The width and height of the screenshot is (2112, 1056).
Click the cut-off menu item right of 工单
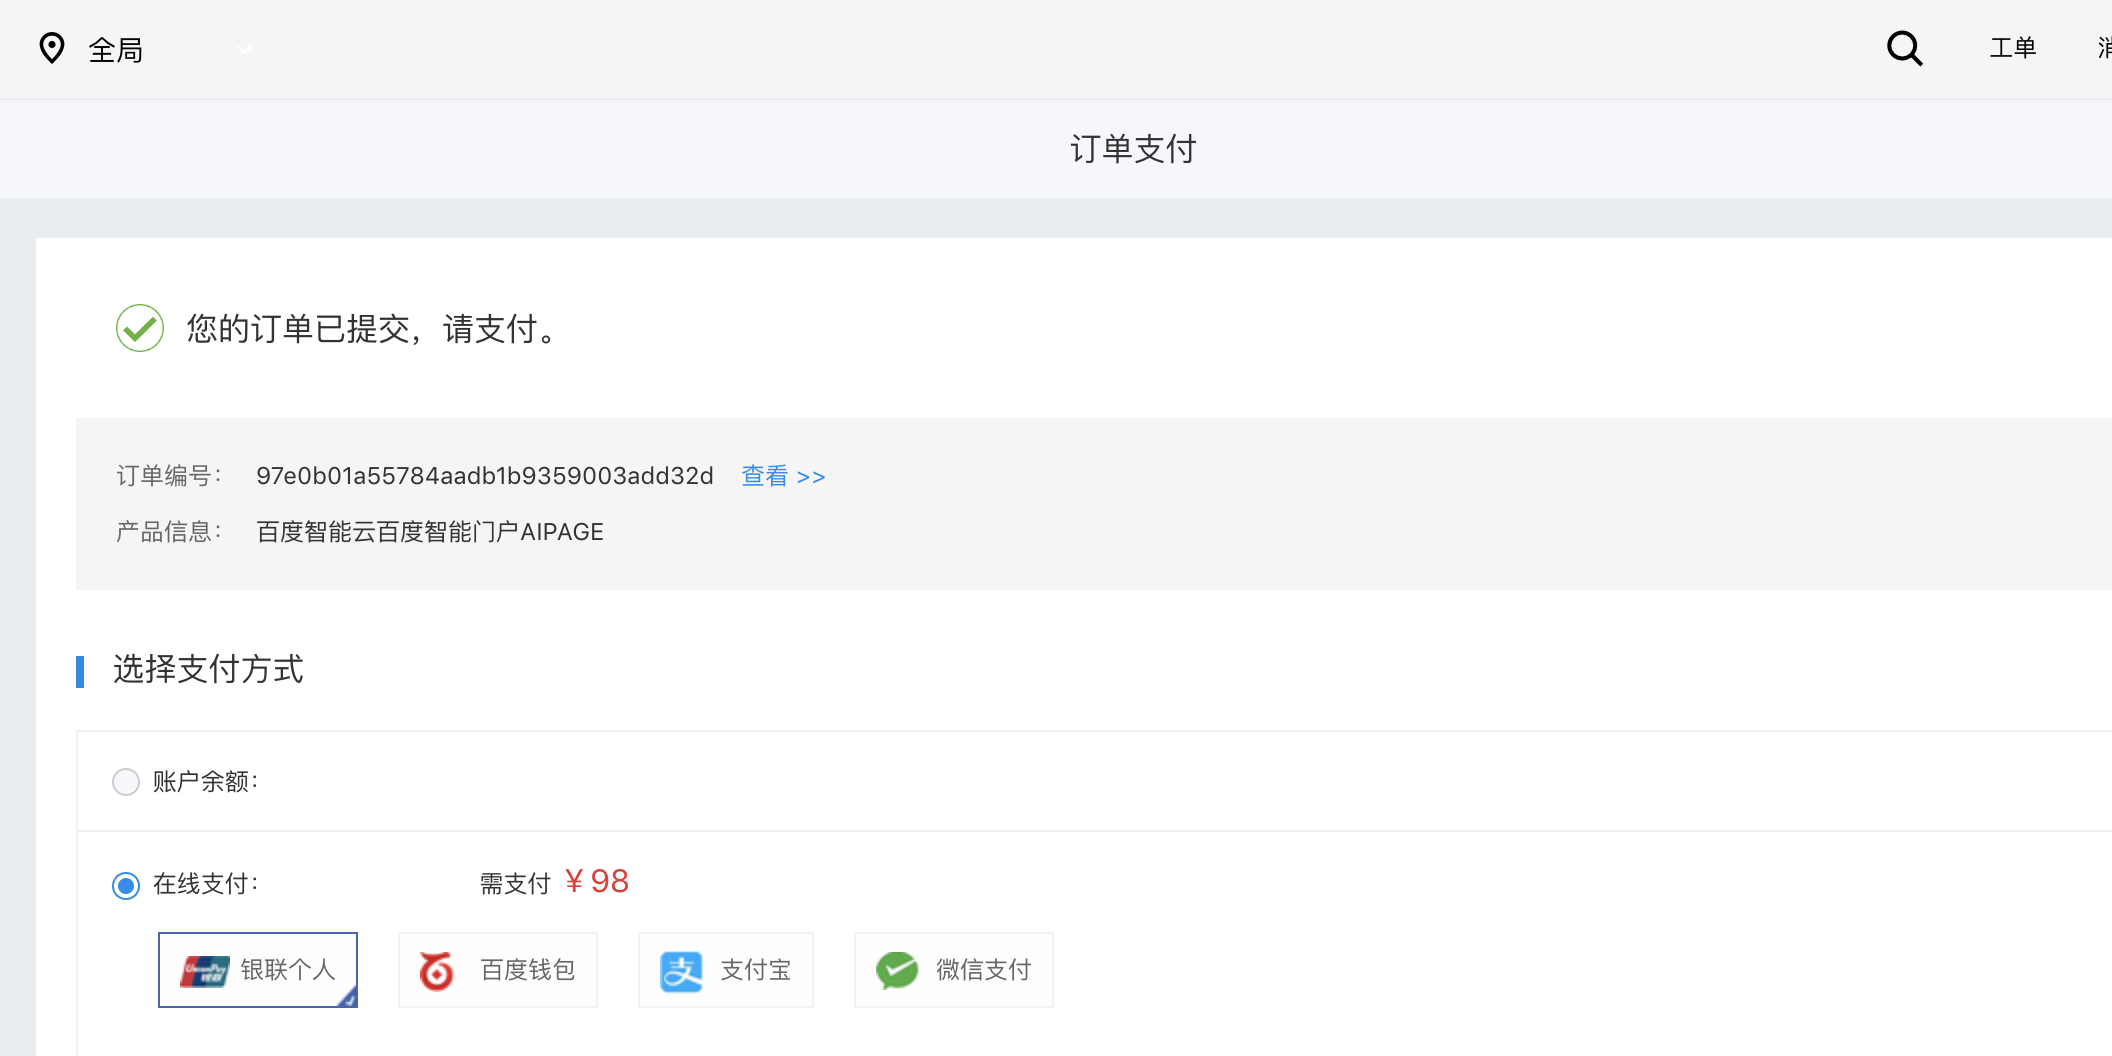pos(2104,48)
